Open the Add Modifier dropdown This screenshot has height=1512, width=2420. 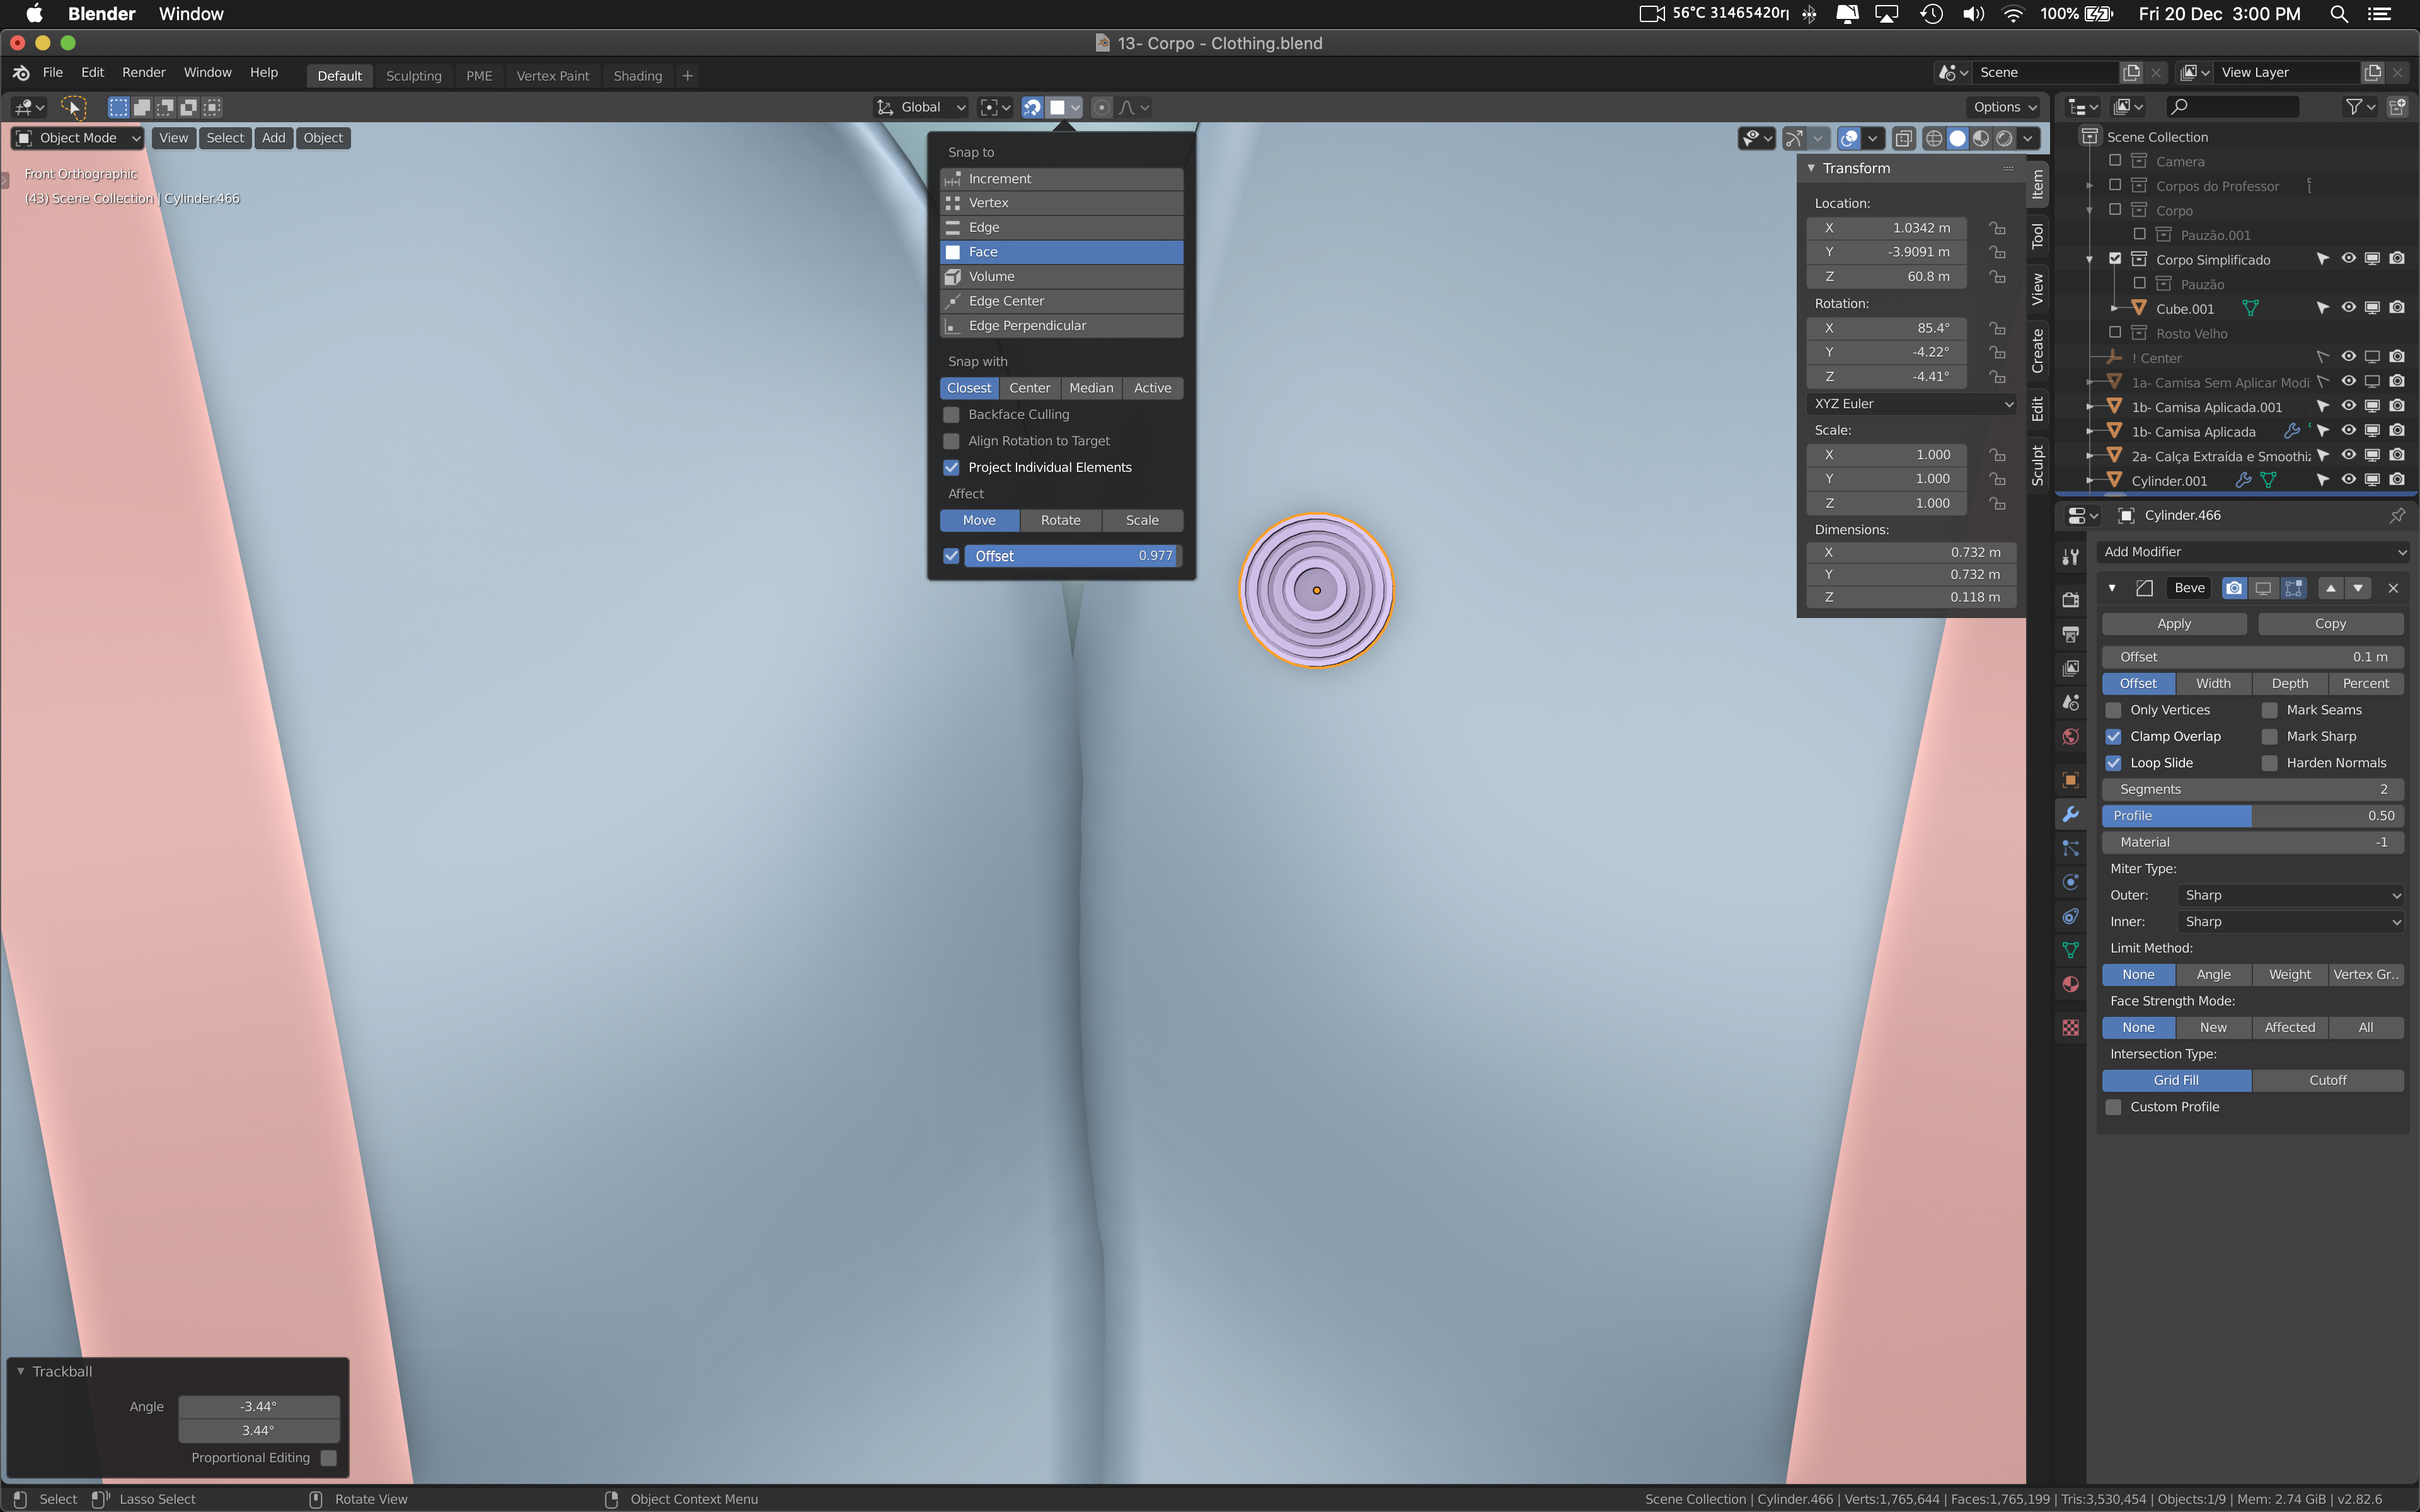pyautogui.click(x=2254, y=552)
